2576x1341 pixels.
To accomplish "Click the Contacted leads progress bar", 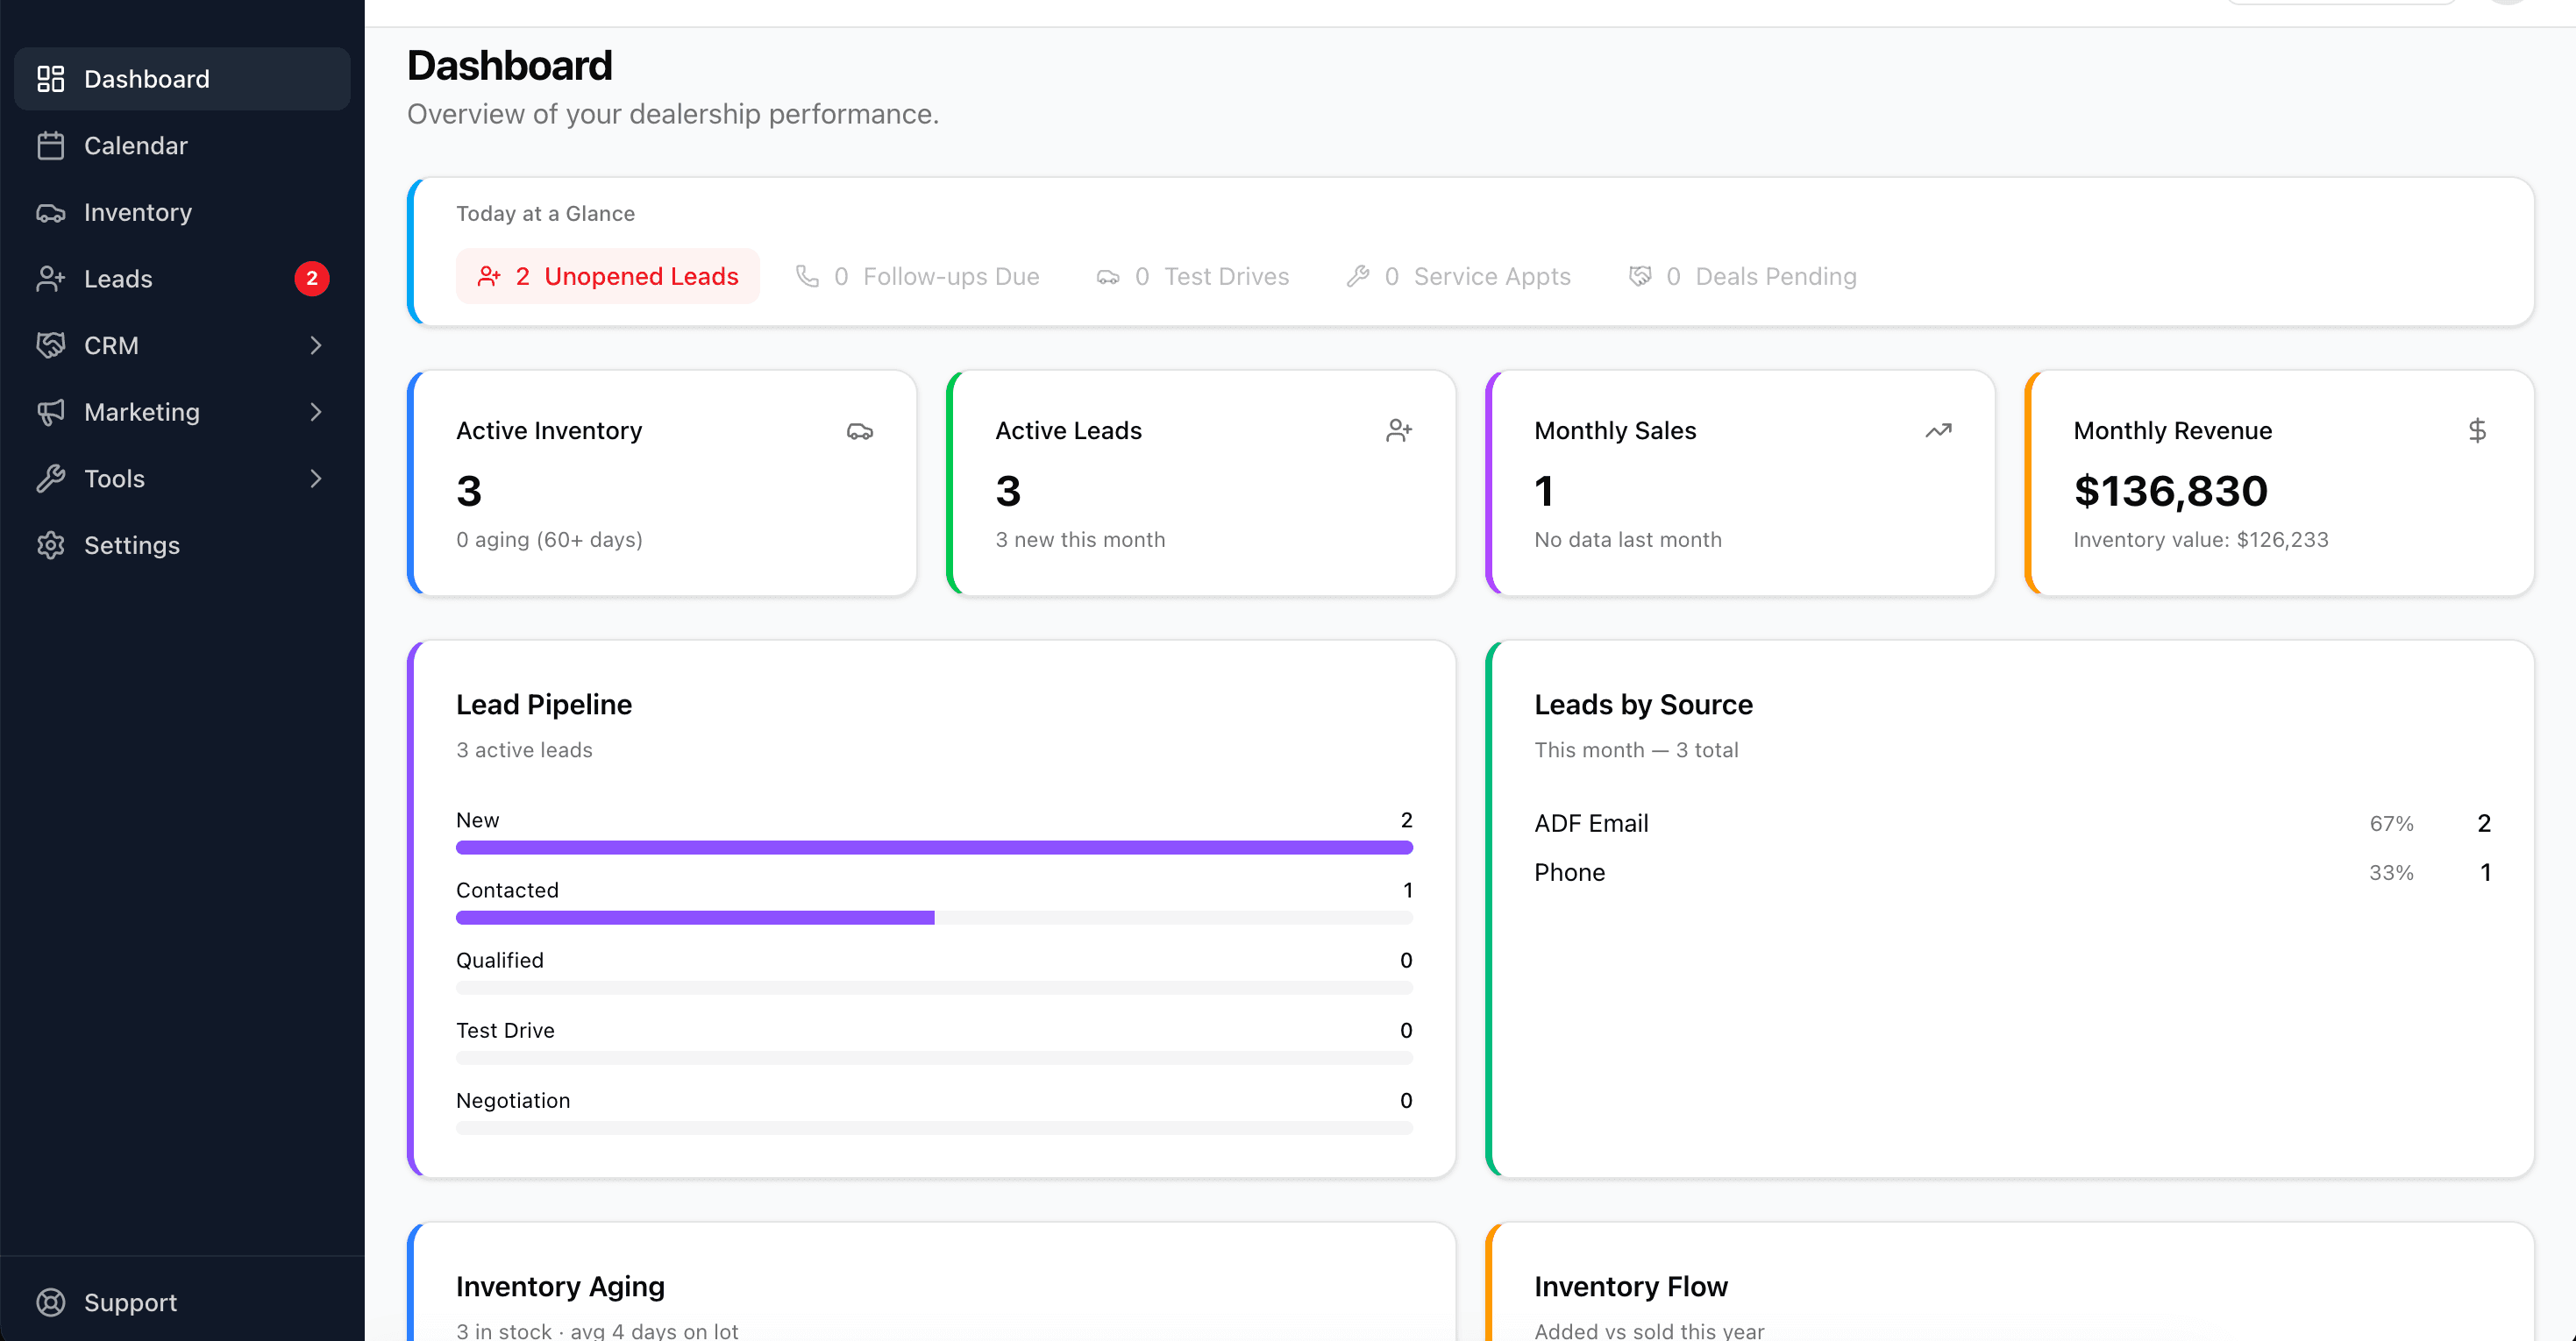I will (934, 918).
